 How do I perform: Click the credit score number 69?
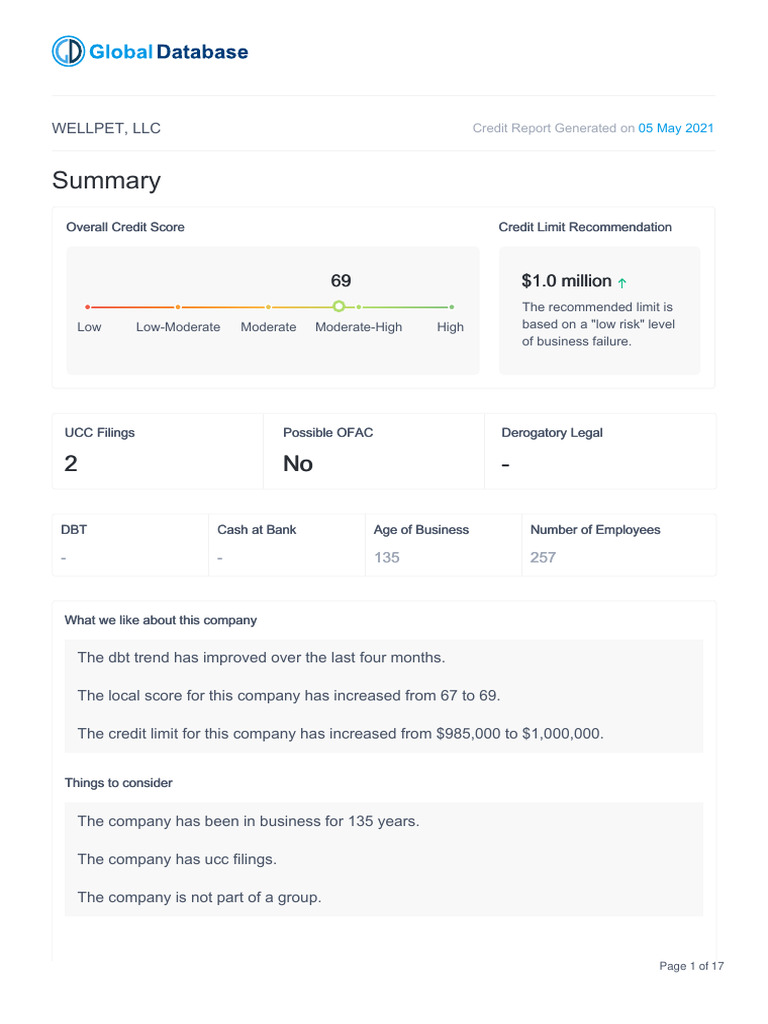(341, 281)
